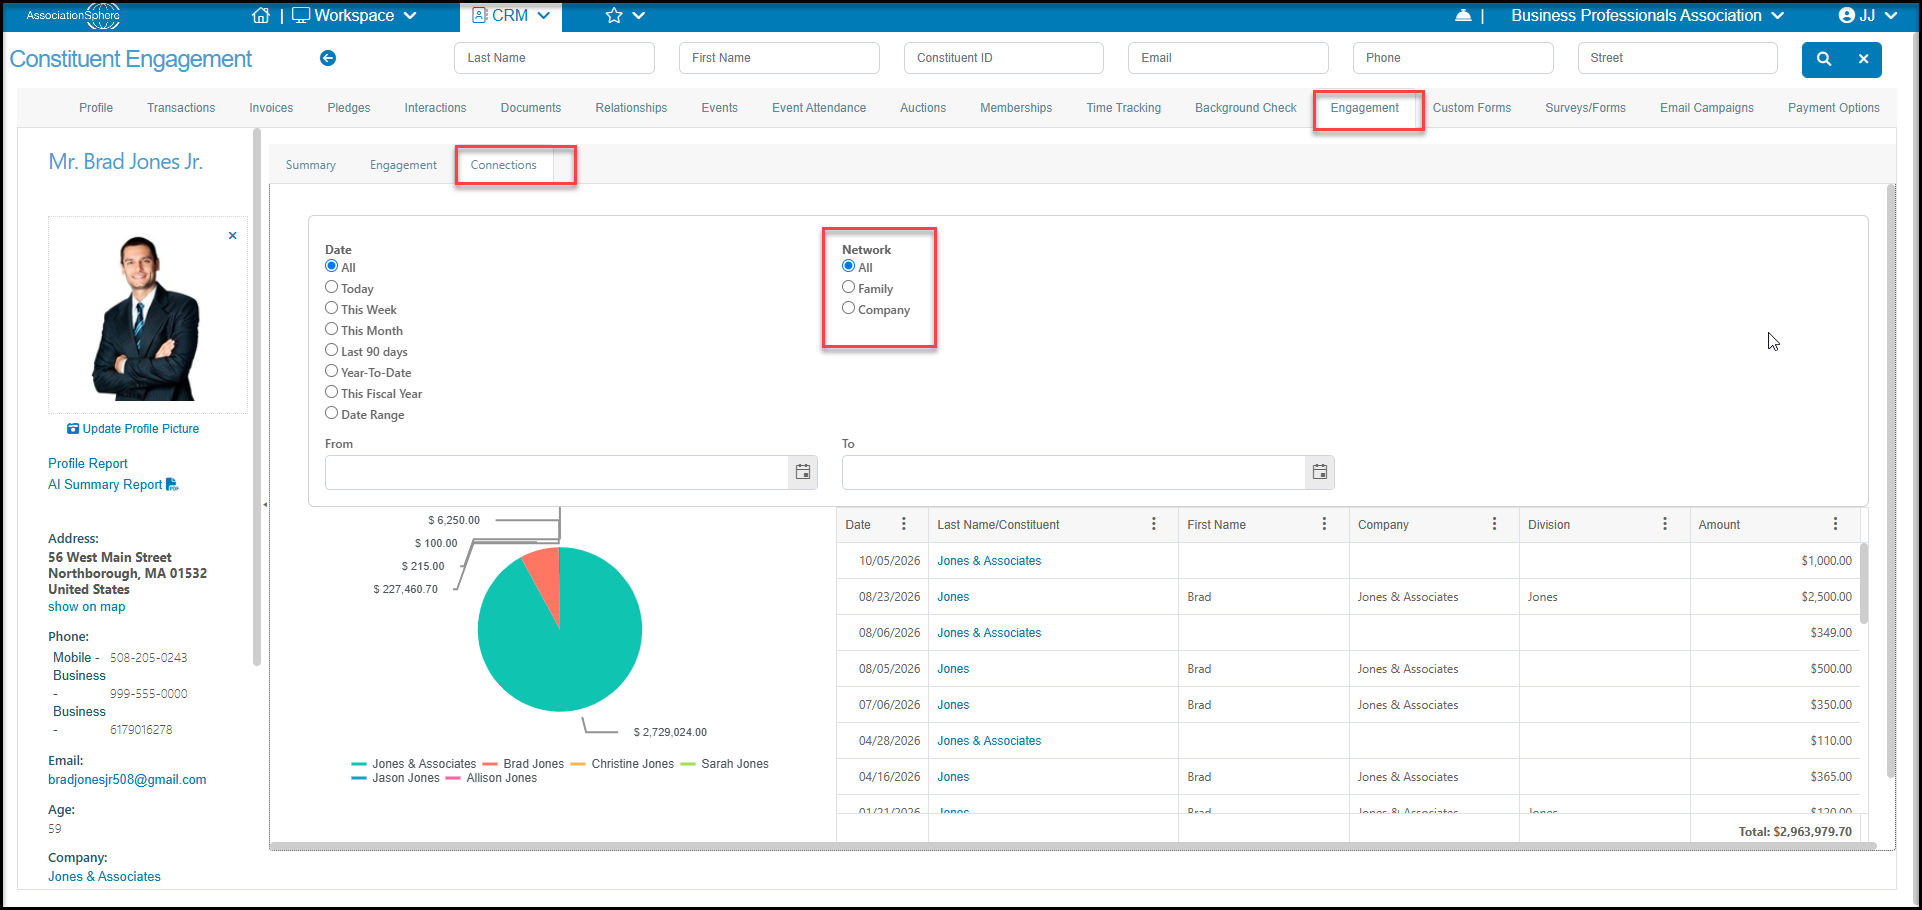Click the magnifier search button

click(x=1824, y=59)
